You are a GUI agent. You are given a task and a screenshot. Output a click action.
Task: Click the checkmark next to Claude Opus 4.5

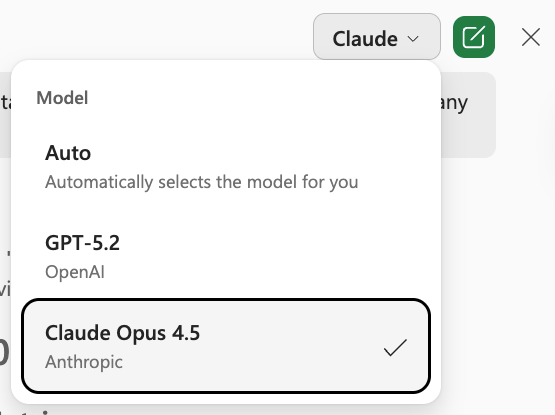pyautogui.click(x=395, y=347)
